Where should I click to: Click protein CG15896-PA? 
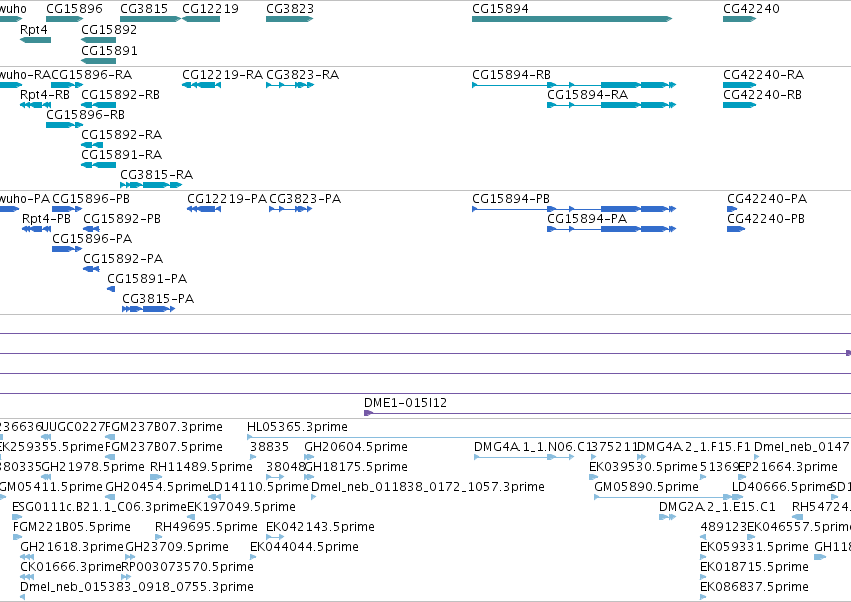click(x=67, y=249)
